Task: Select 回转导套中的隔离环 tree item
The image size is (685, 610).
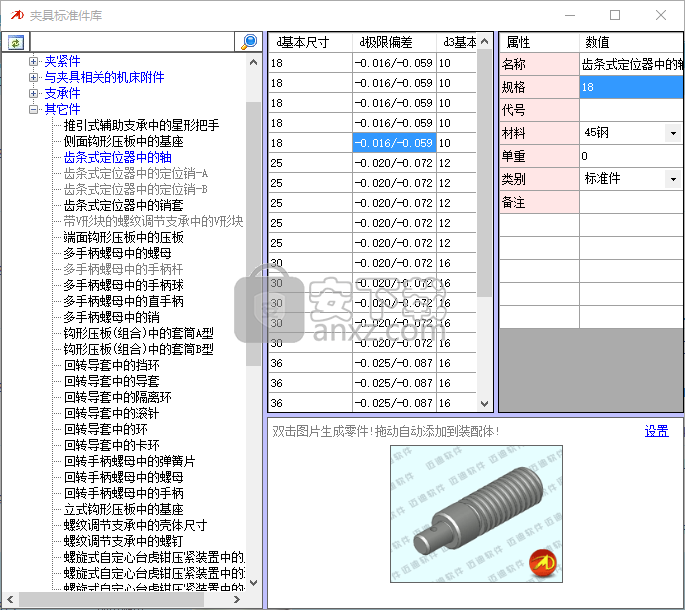Action: [117, 397]
